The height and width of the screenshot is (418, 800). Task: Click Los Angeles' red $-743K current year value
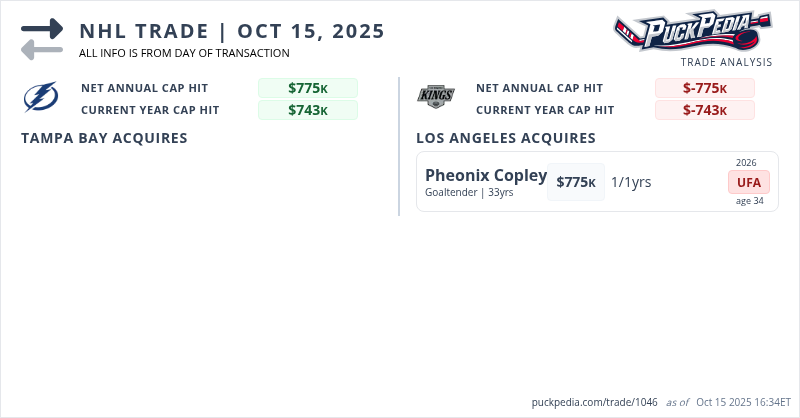click(x=705, y=110)
